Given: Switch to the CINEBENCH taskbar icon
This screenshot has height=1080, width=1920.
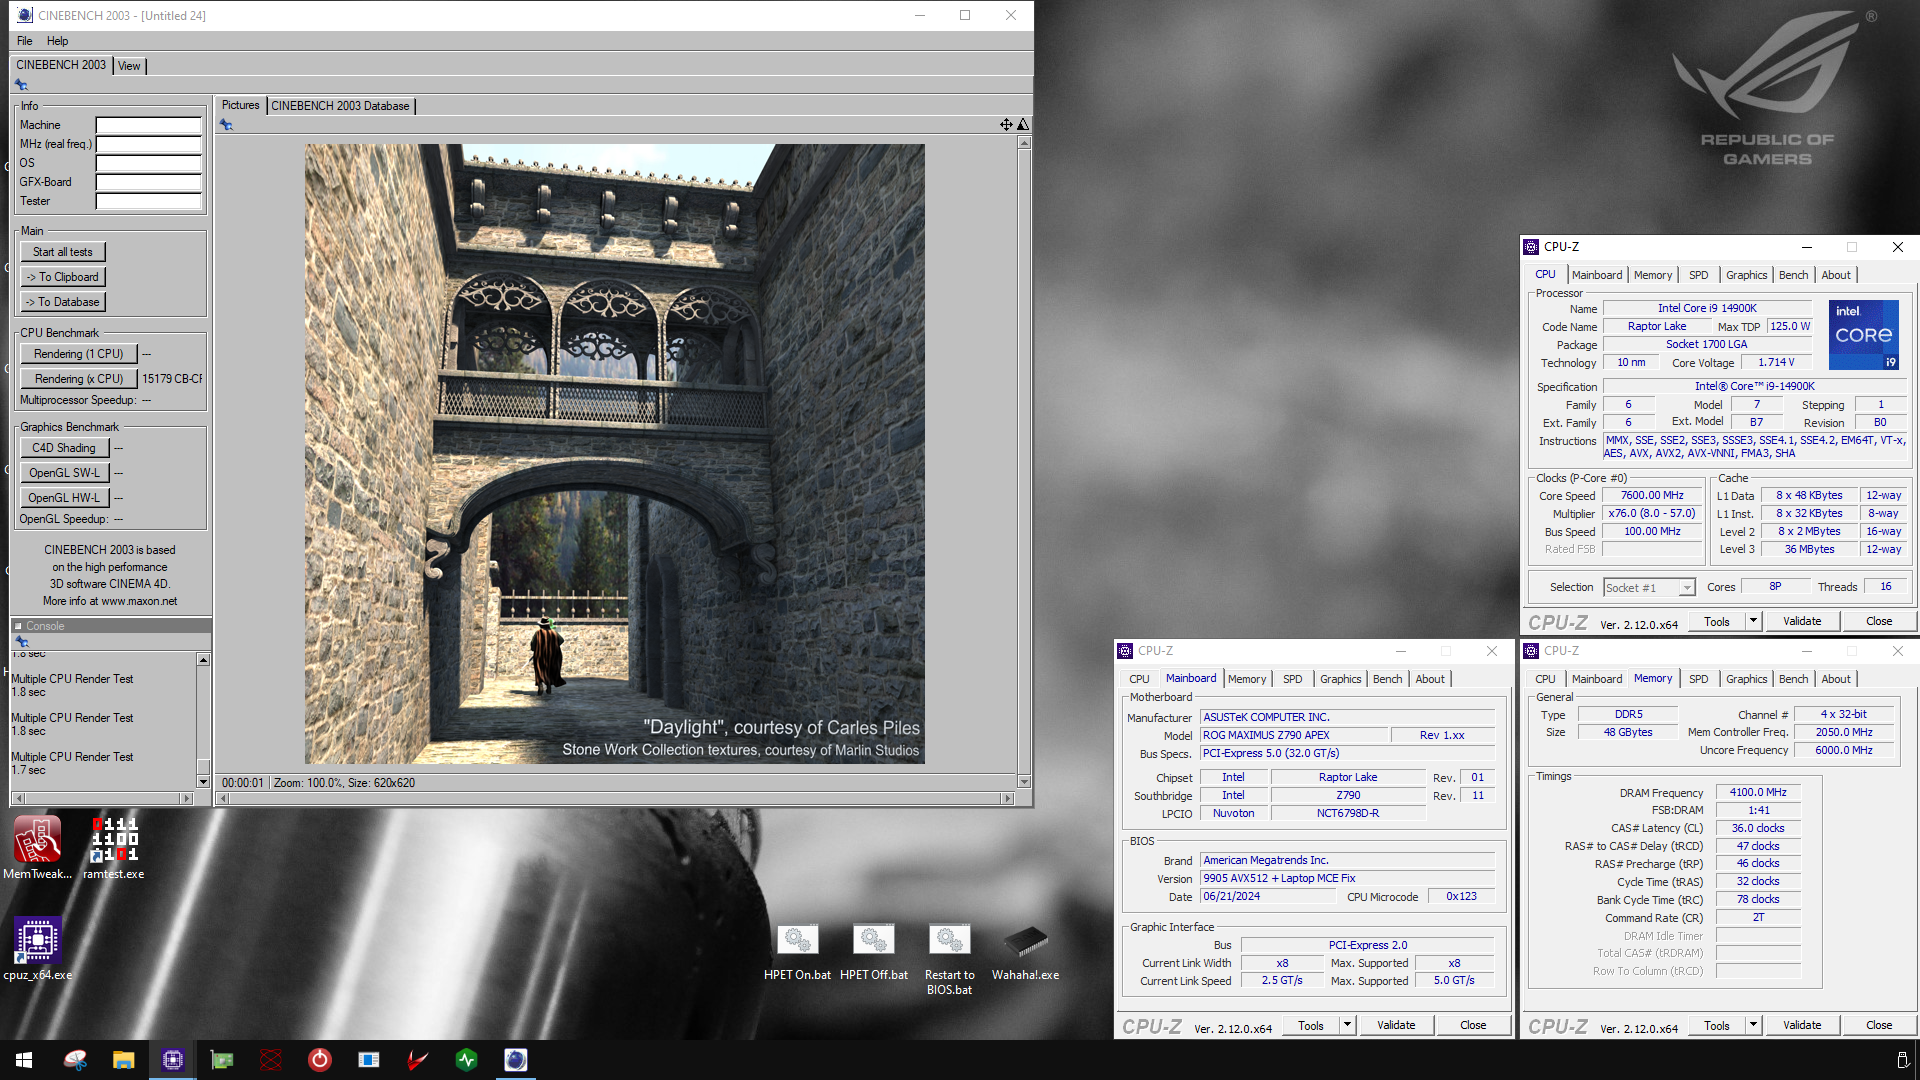Looking at the screenshot, I should coord(516,1060).
